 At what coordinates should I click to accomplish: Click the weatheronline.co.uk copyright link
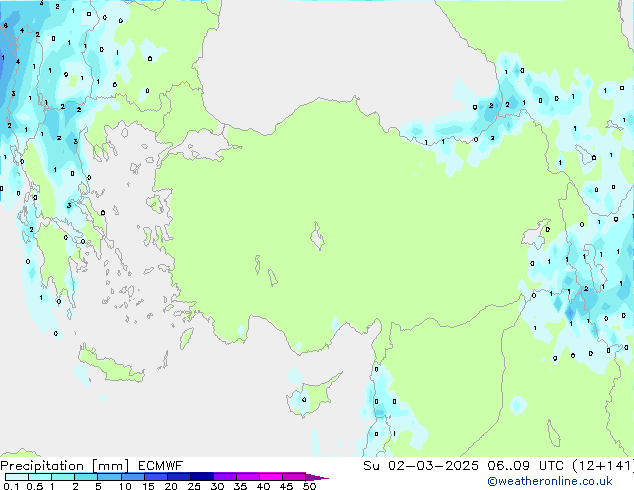(x=550, y=481)
